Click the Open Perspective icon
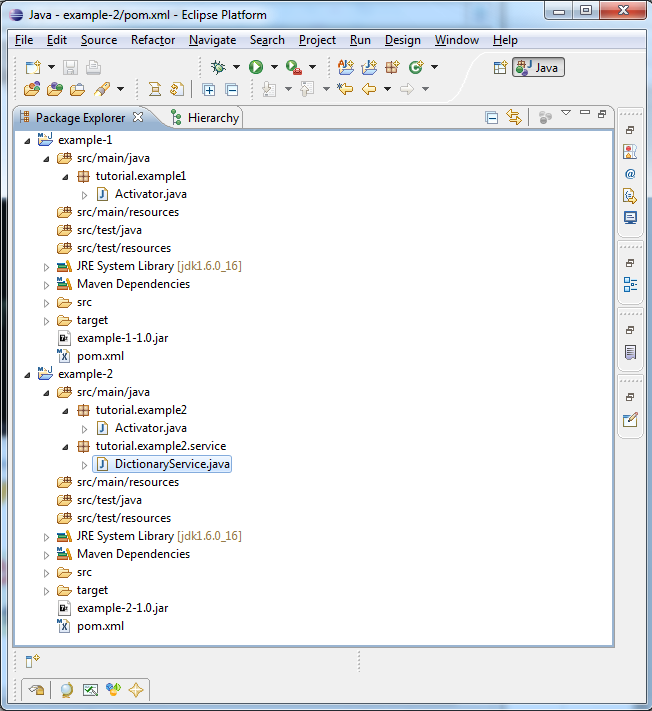Image resolution: width=652 pixels, height=711 pixels. pyautogui.click(x=500, y=67)
